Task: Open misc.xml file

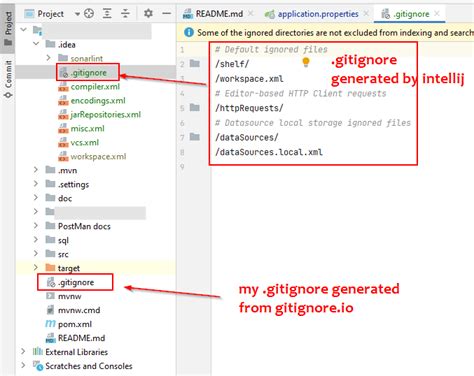Action: (88, 129)
